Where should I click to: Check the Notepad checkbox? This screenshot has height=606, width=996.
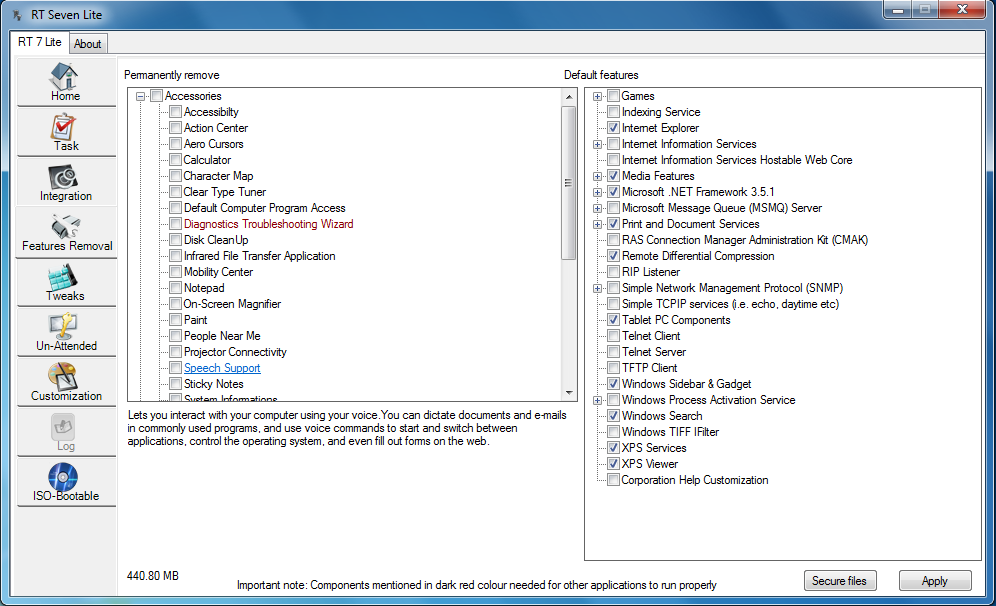[176, 288]
